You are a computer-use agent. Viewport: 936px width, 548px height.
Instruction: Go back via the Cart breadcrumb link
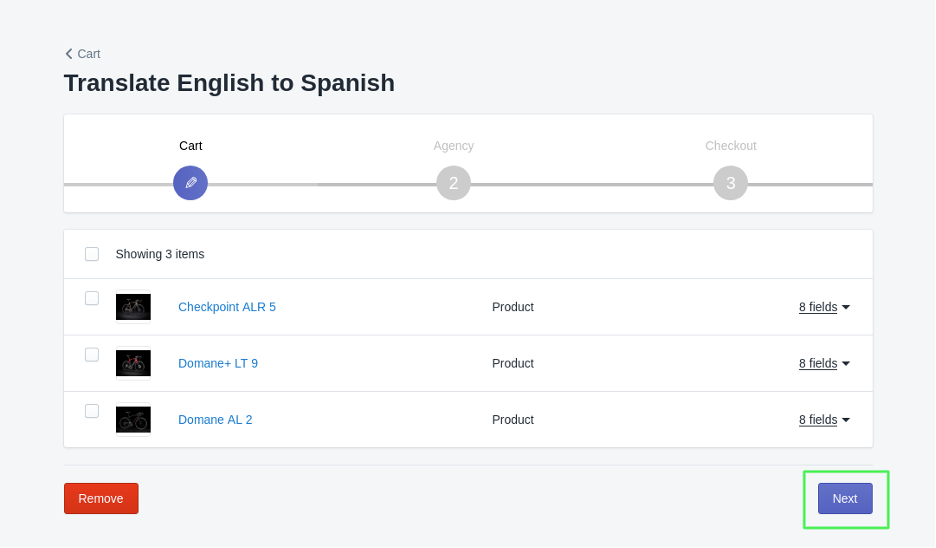82,54
